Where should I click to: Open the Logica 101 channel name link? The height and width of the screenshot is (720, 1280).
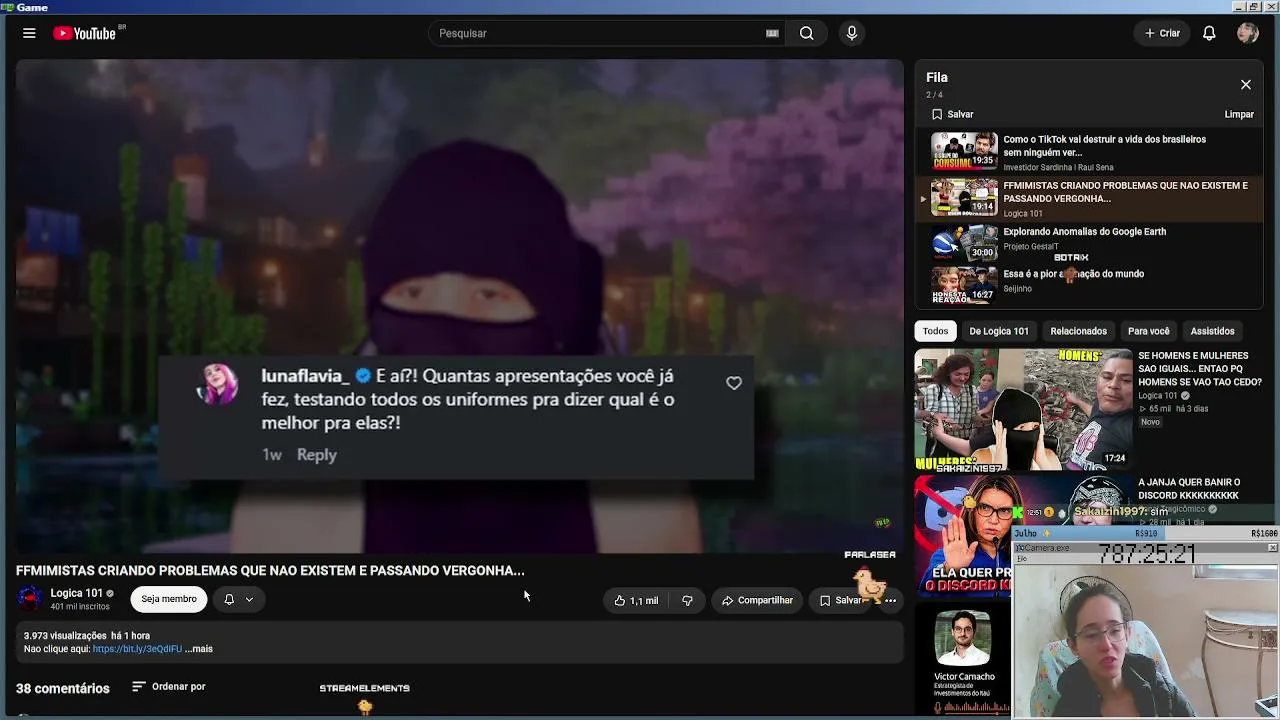[77, 593]
